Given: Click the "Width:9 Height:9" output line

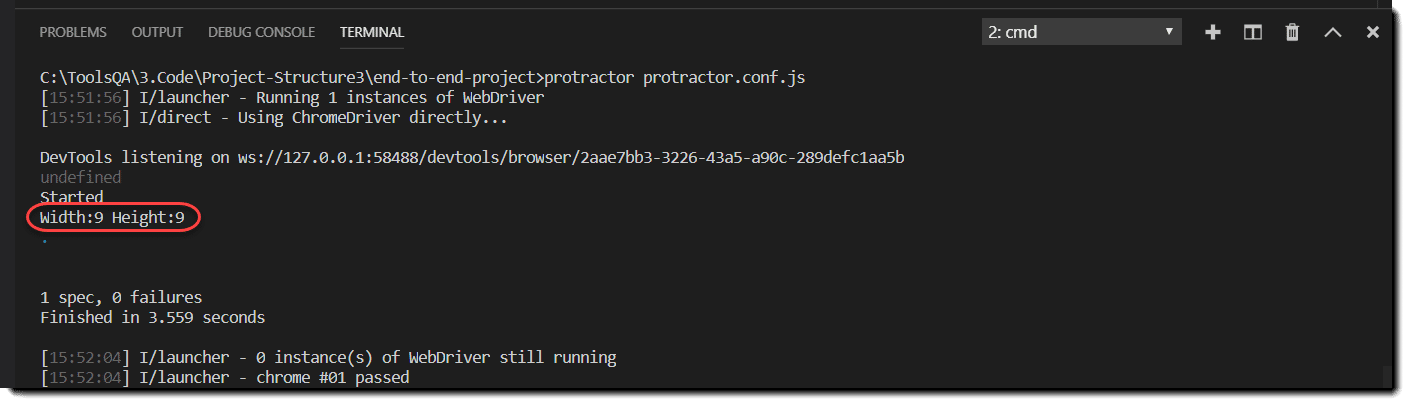Looking at the screenshot, I should tap(112, 218).
